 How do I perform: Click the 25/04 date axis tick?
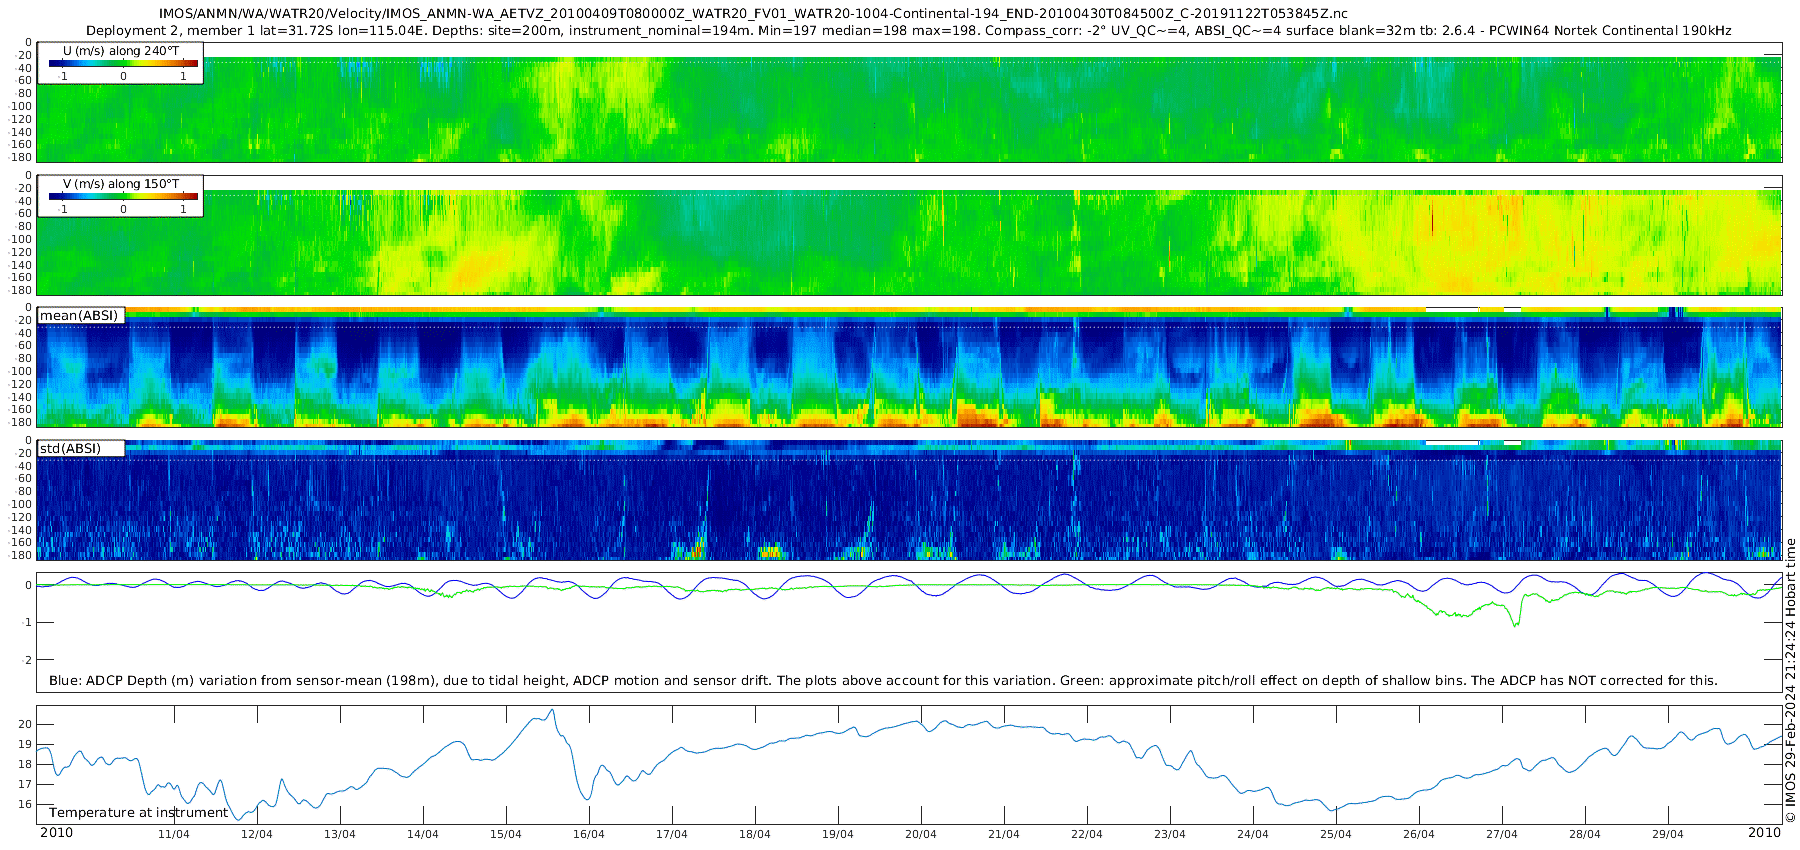coord(1335,834)
